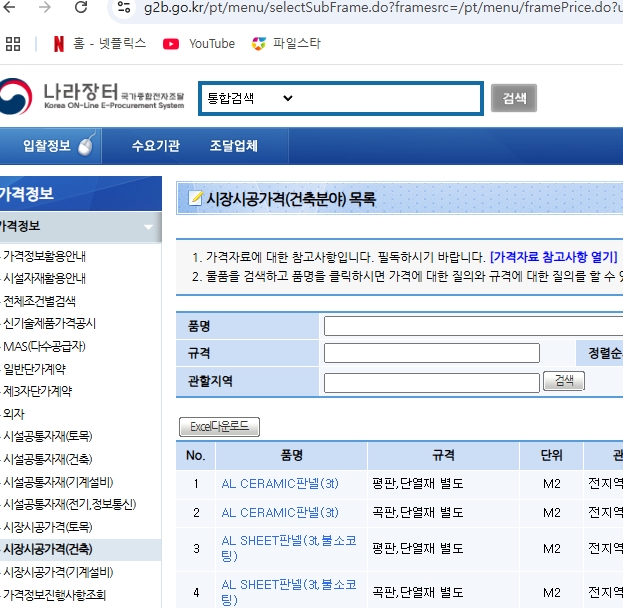Open 제3자단가계약 in sidebar
This screenshot has width=623, height=608.
click(x=38, y=391)
